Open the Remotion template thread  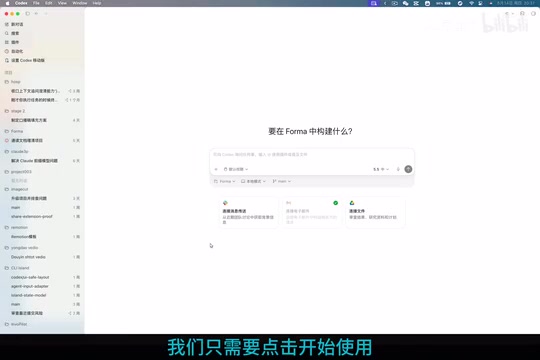[43, 237]
